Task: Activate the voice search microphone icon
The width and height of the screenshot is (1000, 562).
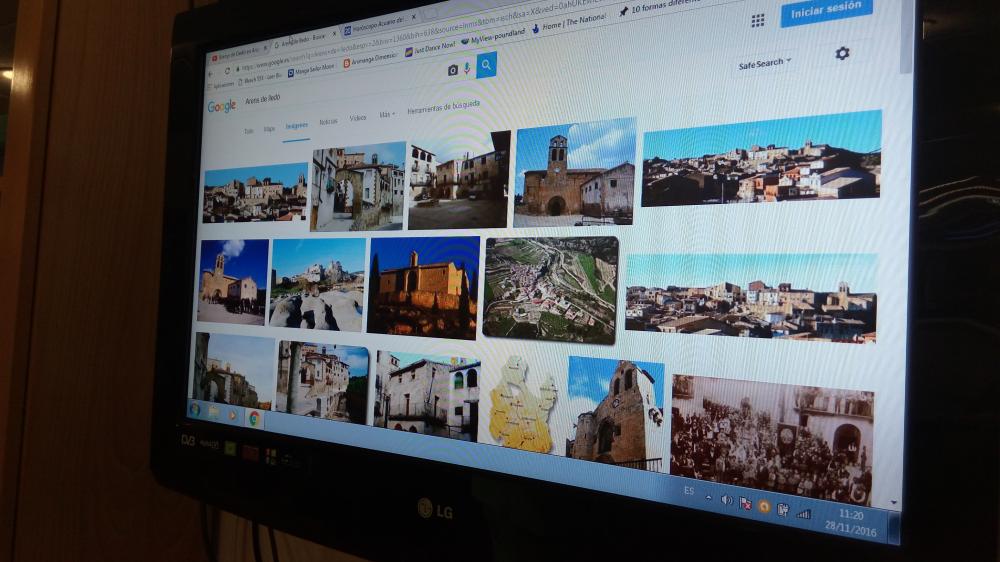Action: pyautogui.click(x=467, y=68)
